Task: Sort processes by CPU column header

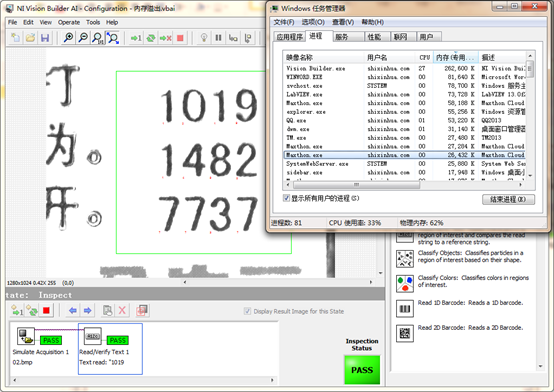Action: click(424, 57)
